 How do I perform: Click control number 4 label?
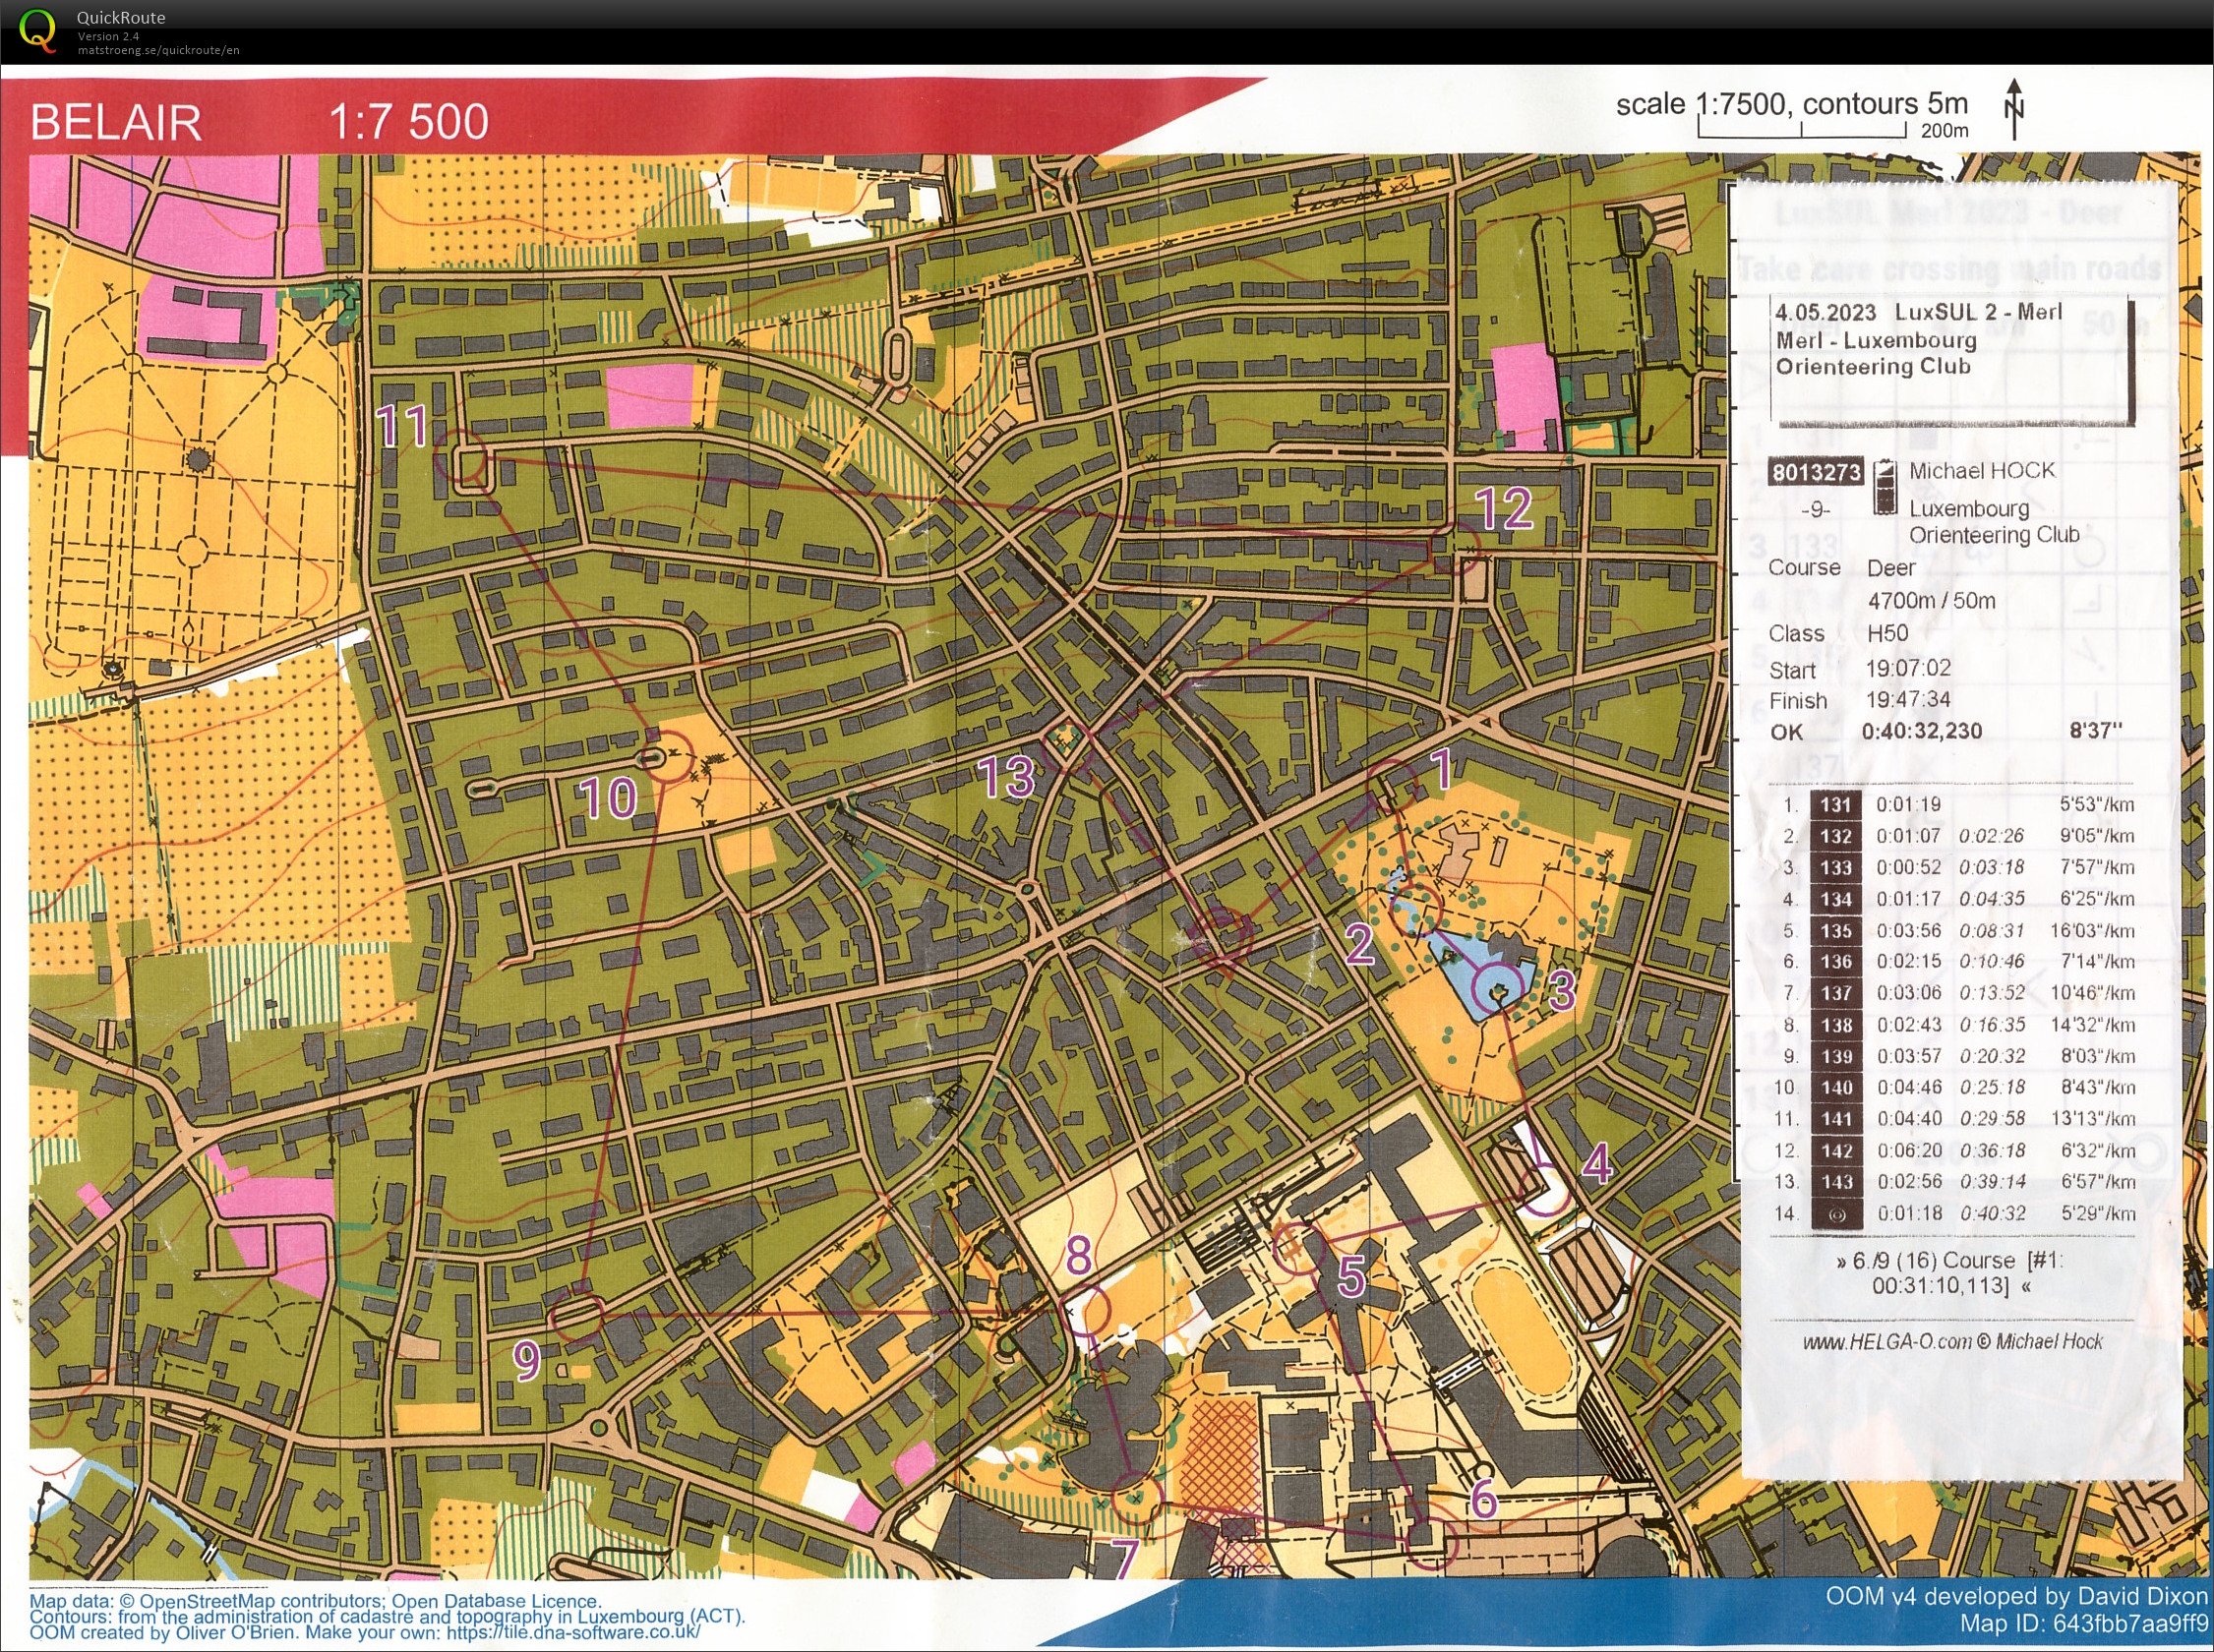coord(1597,1163)
